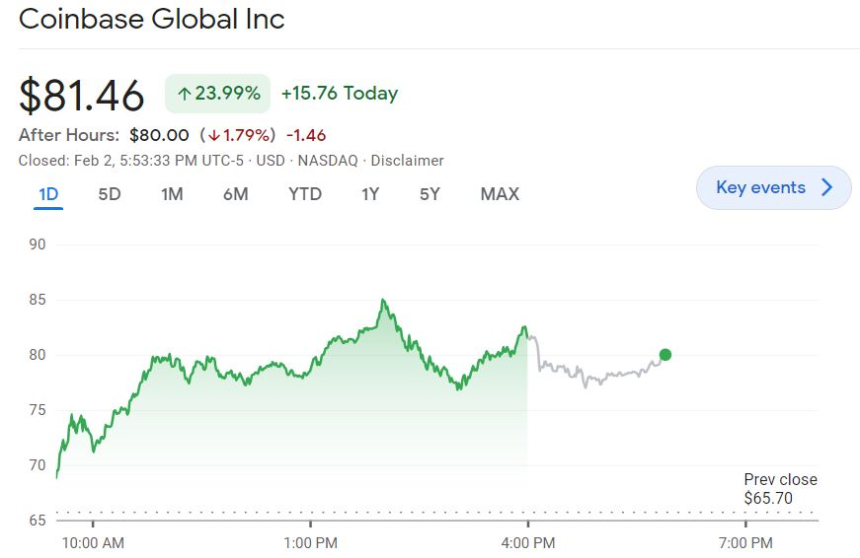The width and height of the screenshot is (860, 558).
Task: Click the green dot at chart end
Action: pyautogui.click(x=665, y=354)
